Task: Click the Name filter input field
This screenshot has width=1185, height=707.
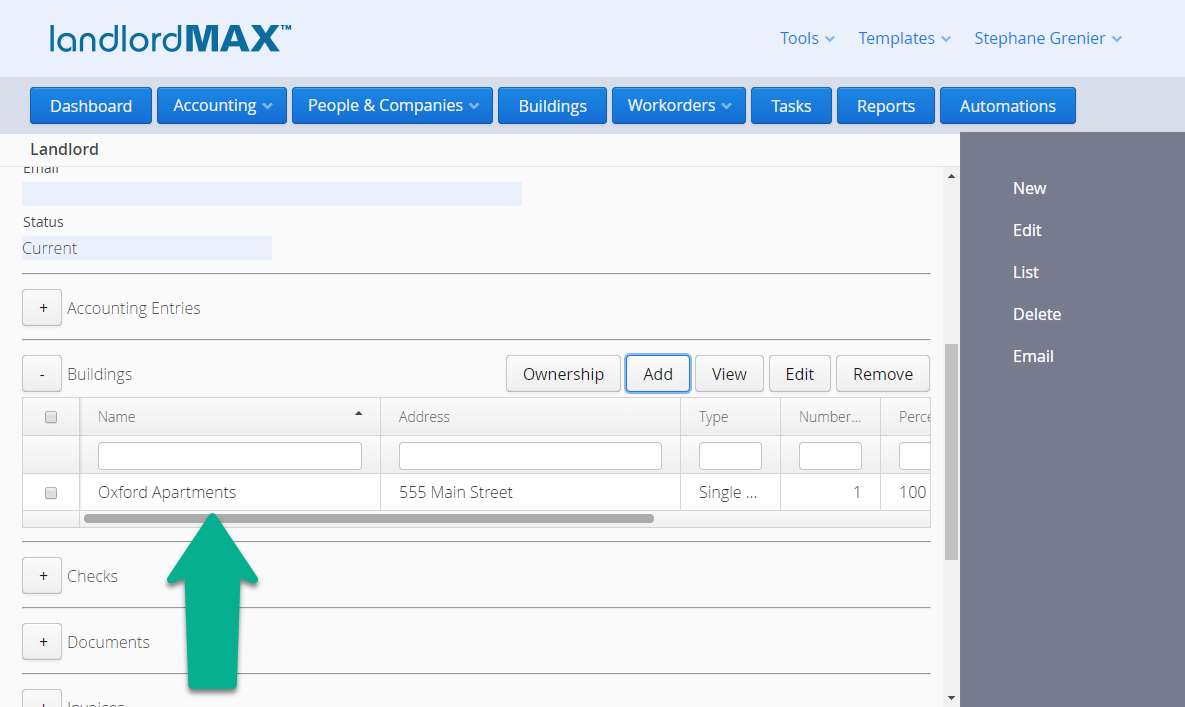Action: coord(230,455)
